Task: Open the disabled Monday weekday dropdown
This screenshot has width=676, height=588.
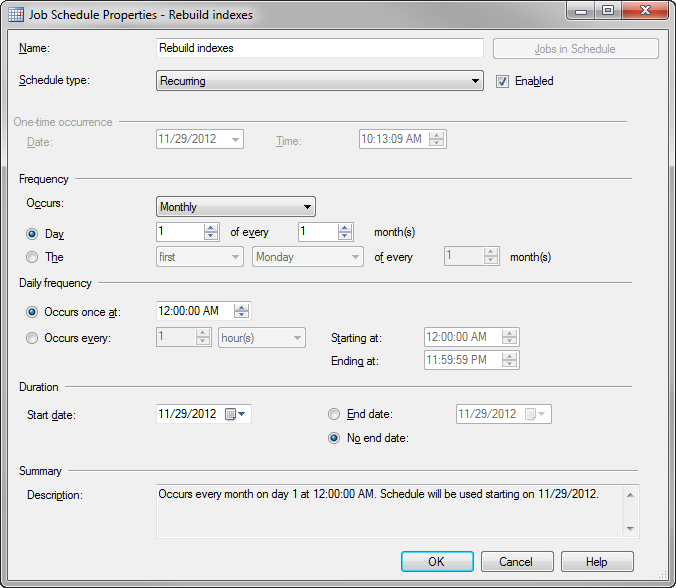Action: click(x=308, y=257)
